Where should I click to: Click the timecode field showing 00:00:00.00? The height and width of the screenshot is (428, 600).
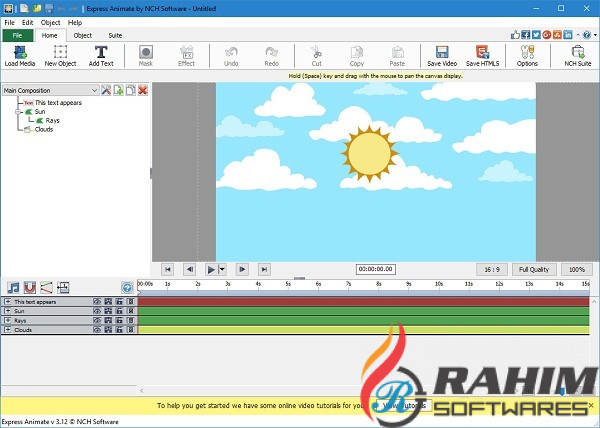(x=375, y=269)
